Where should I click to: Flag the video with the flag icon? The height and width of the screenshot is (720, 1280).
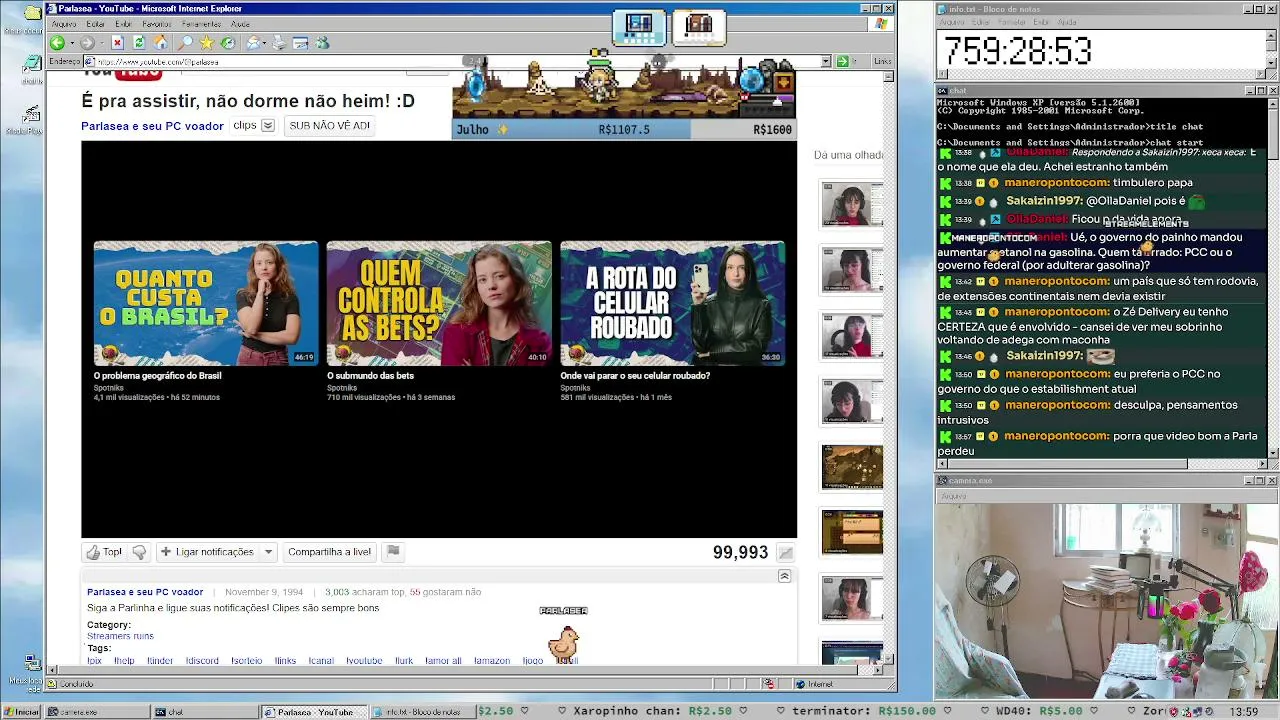tap(393, 551)
